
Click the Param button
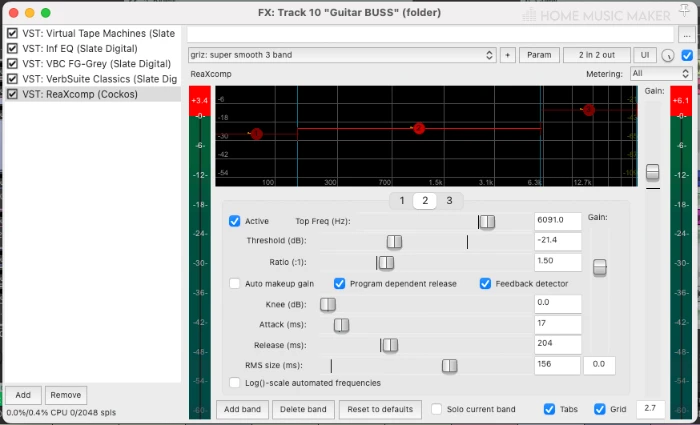tap(539, 55)
